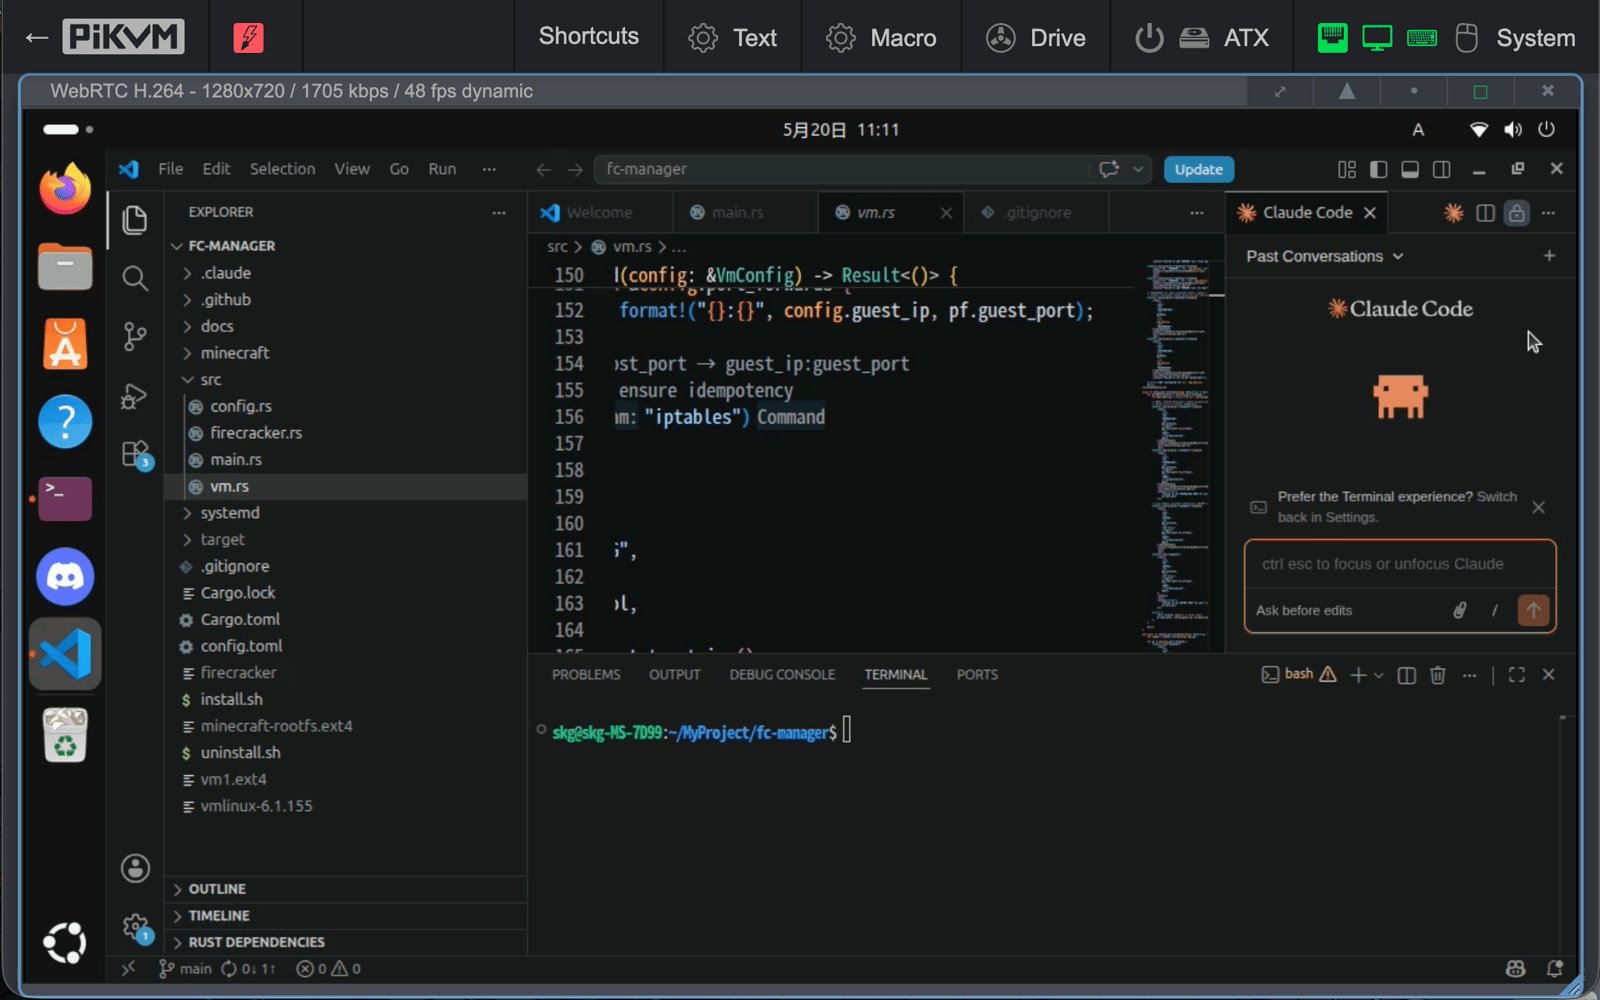Toggle the Copilot icon in status bar

1516,968
